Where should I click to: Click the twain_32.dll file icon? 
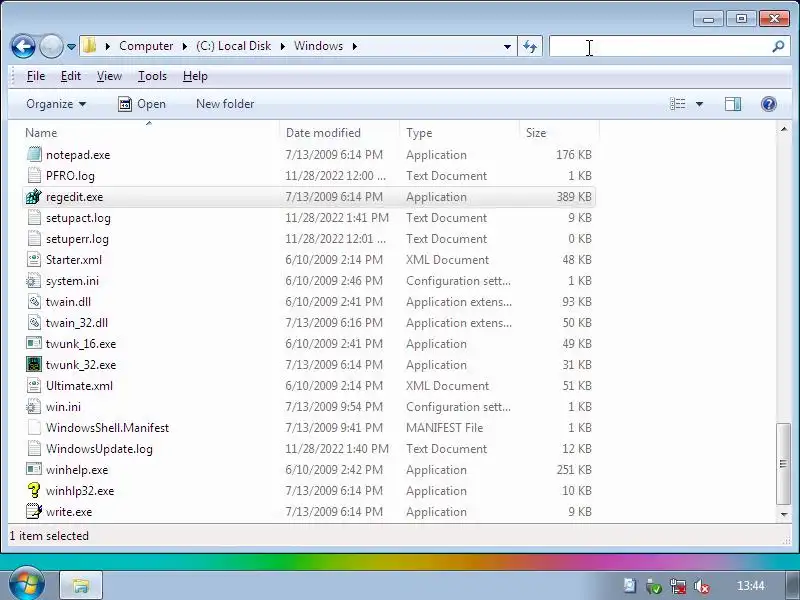pos(34,322)
